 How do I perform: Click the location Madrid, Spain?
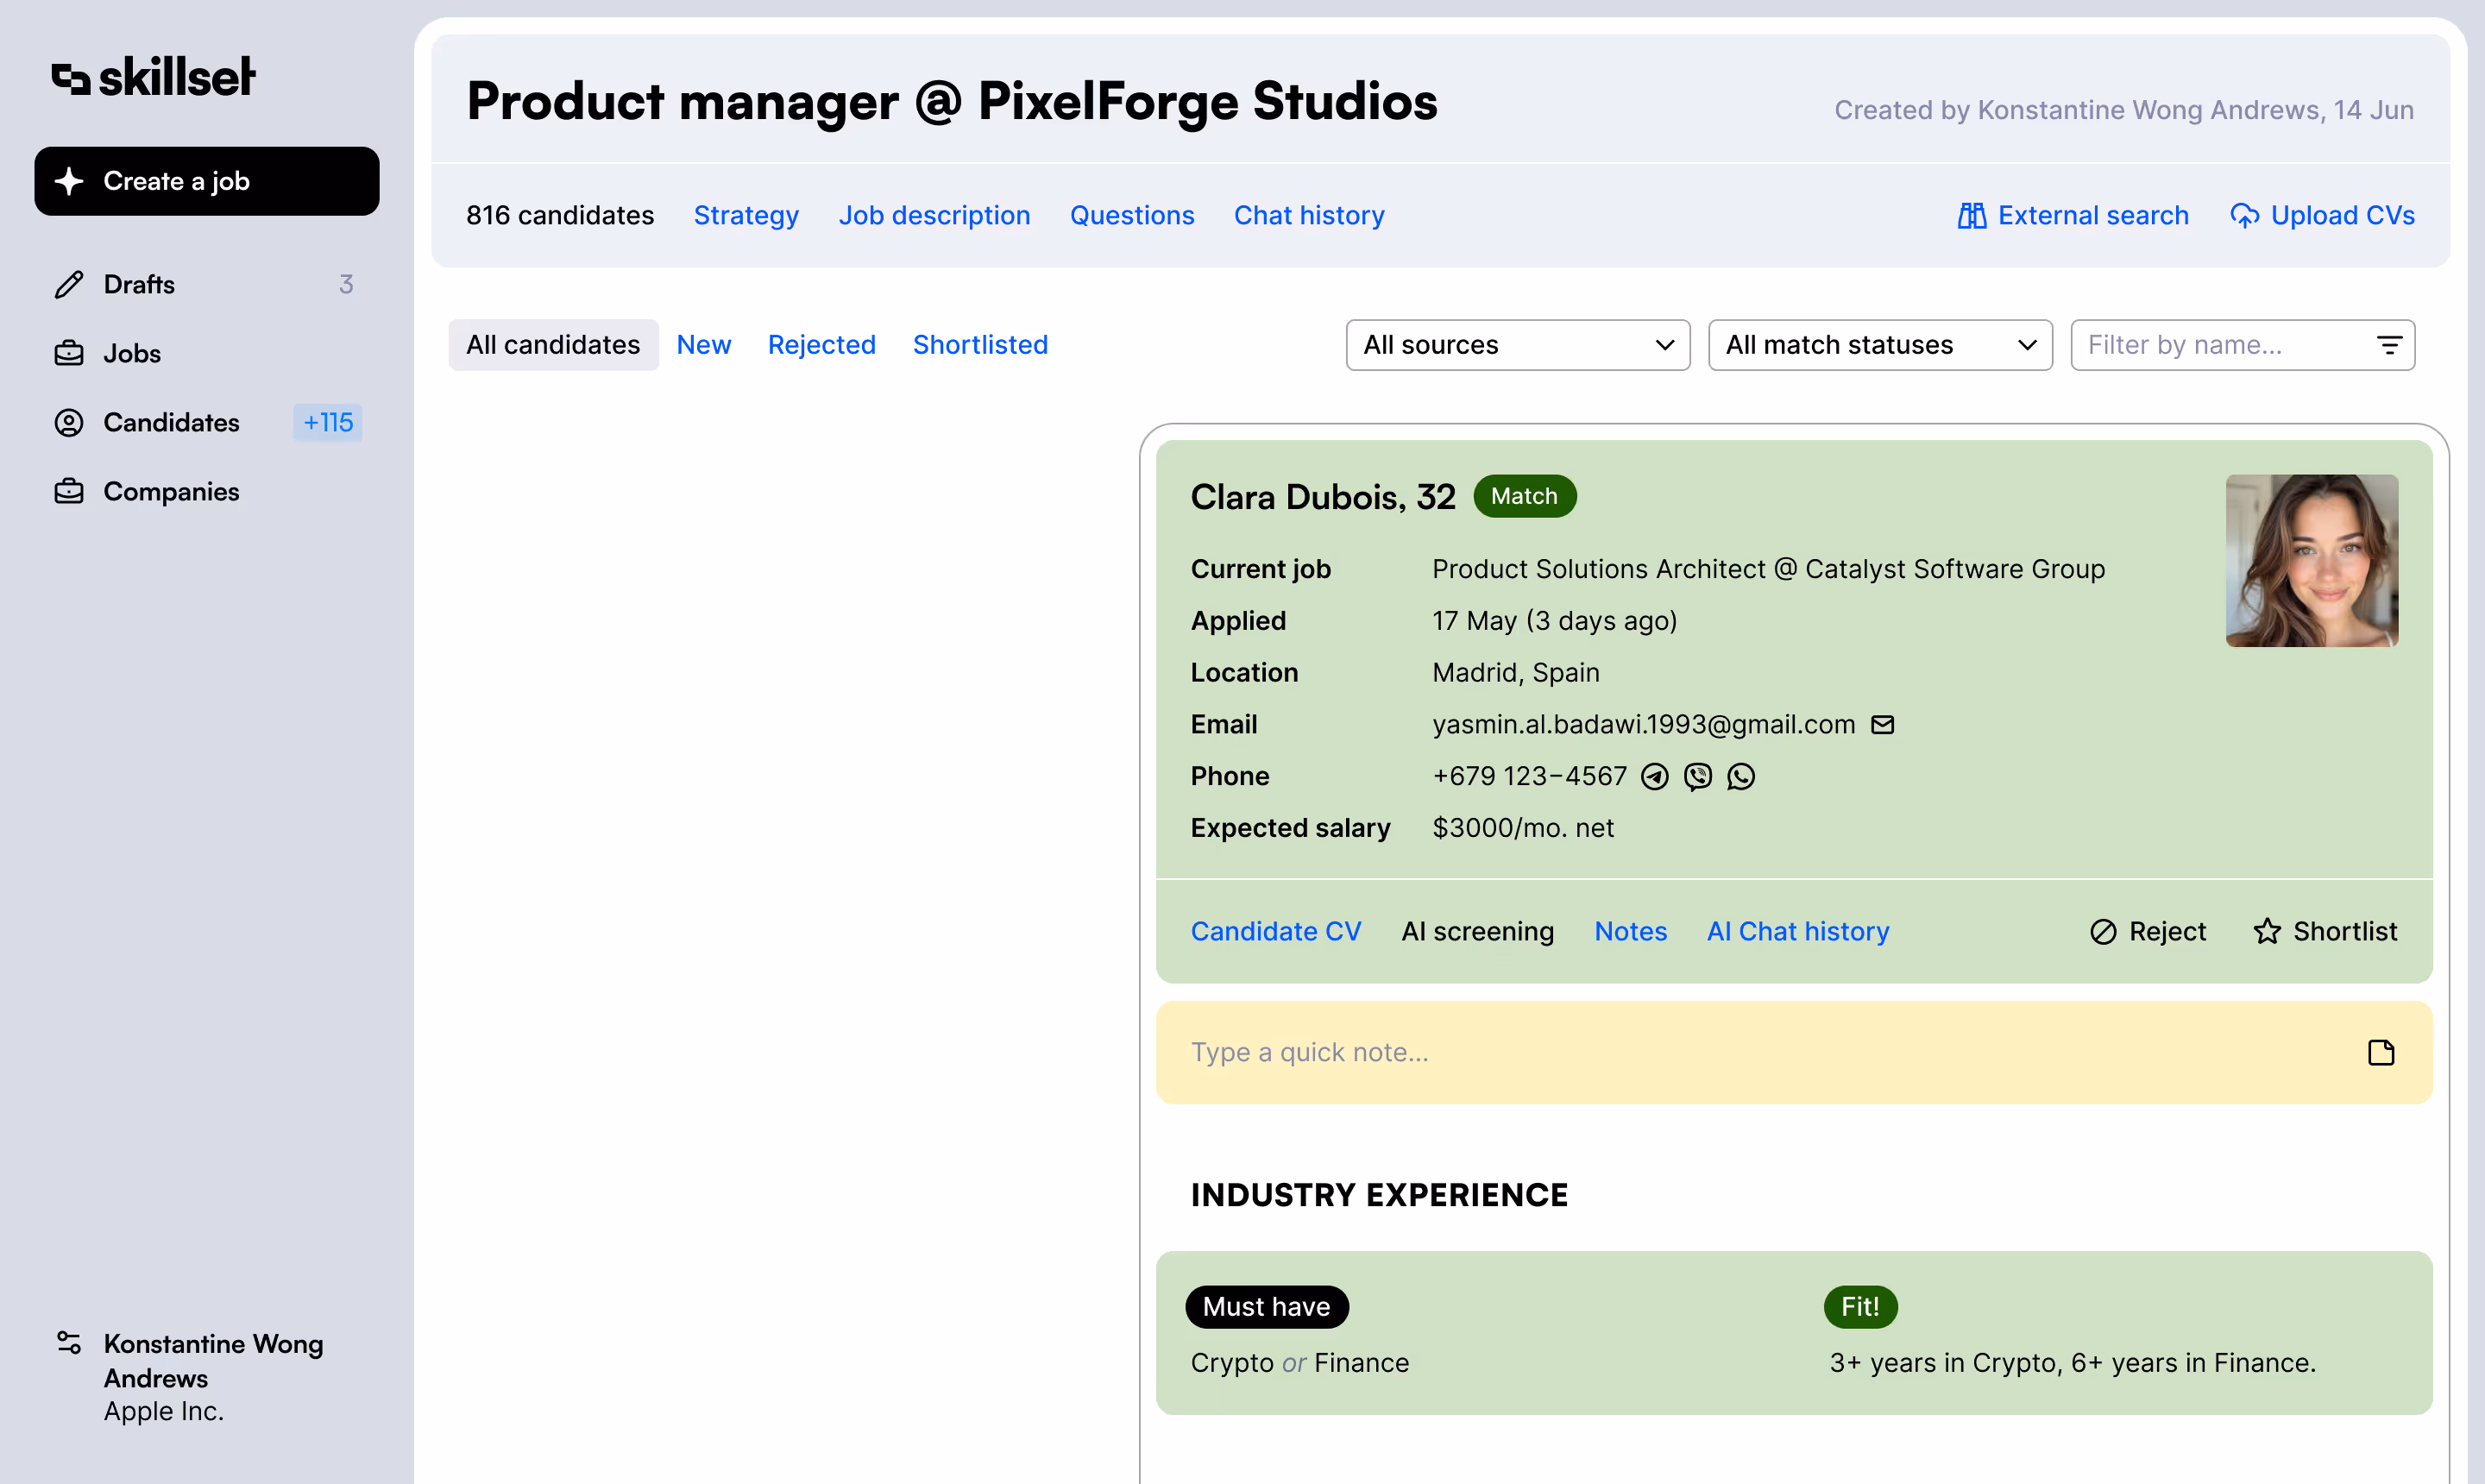[1516, 672]
